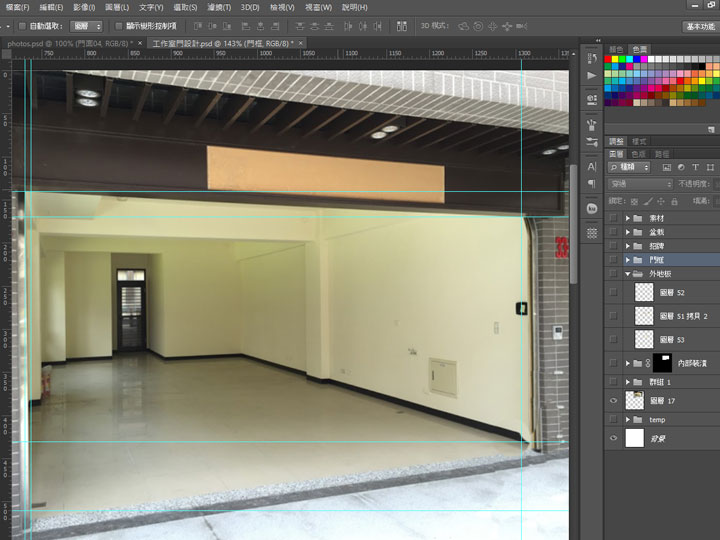The width and height of the screenshot is (720, 540).
Task: Collapse the 外地板 layer group
Action: 628,273
